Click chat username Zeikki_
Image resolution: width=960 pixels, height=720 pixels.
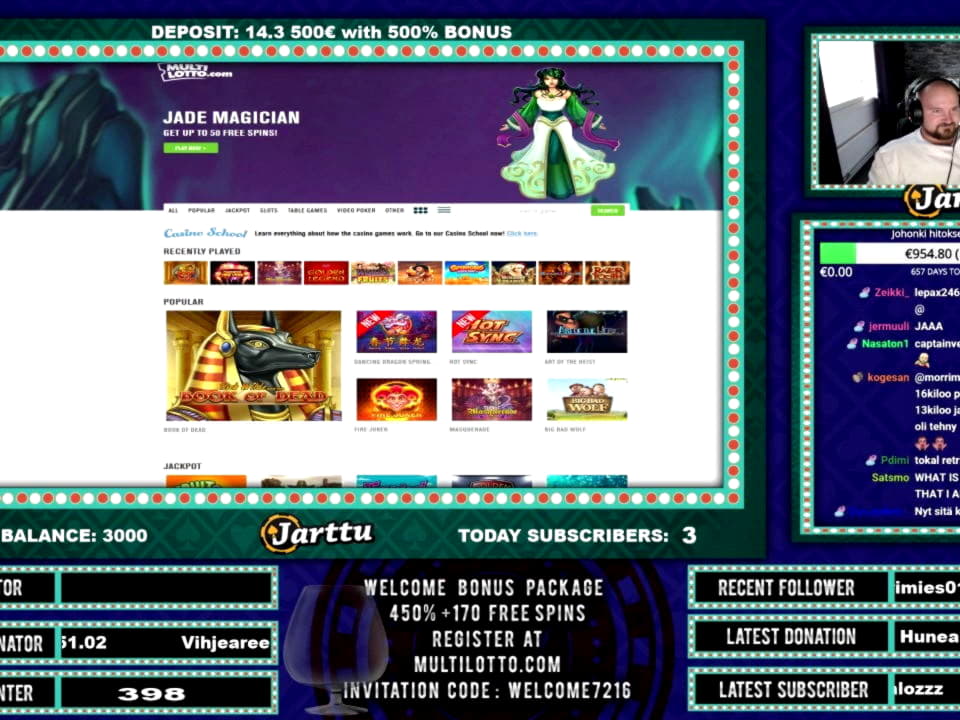pyautogui.click(x=891, y=293)
